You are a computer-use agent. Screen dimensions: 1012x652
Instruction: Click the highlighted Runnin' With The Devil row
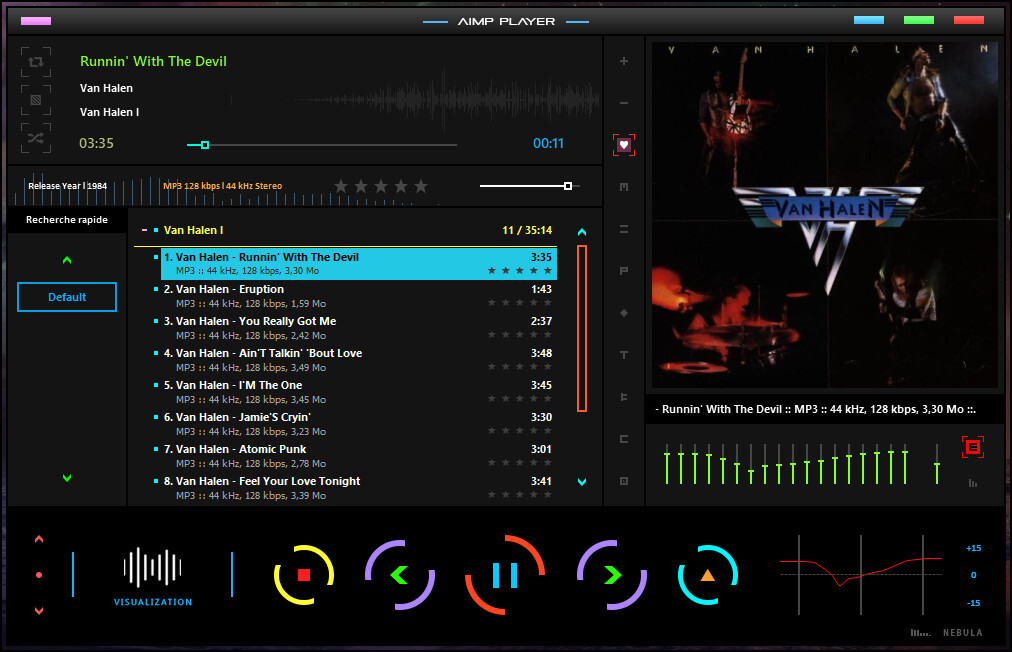point(358,263)
